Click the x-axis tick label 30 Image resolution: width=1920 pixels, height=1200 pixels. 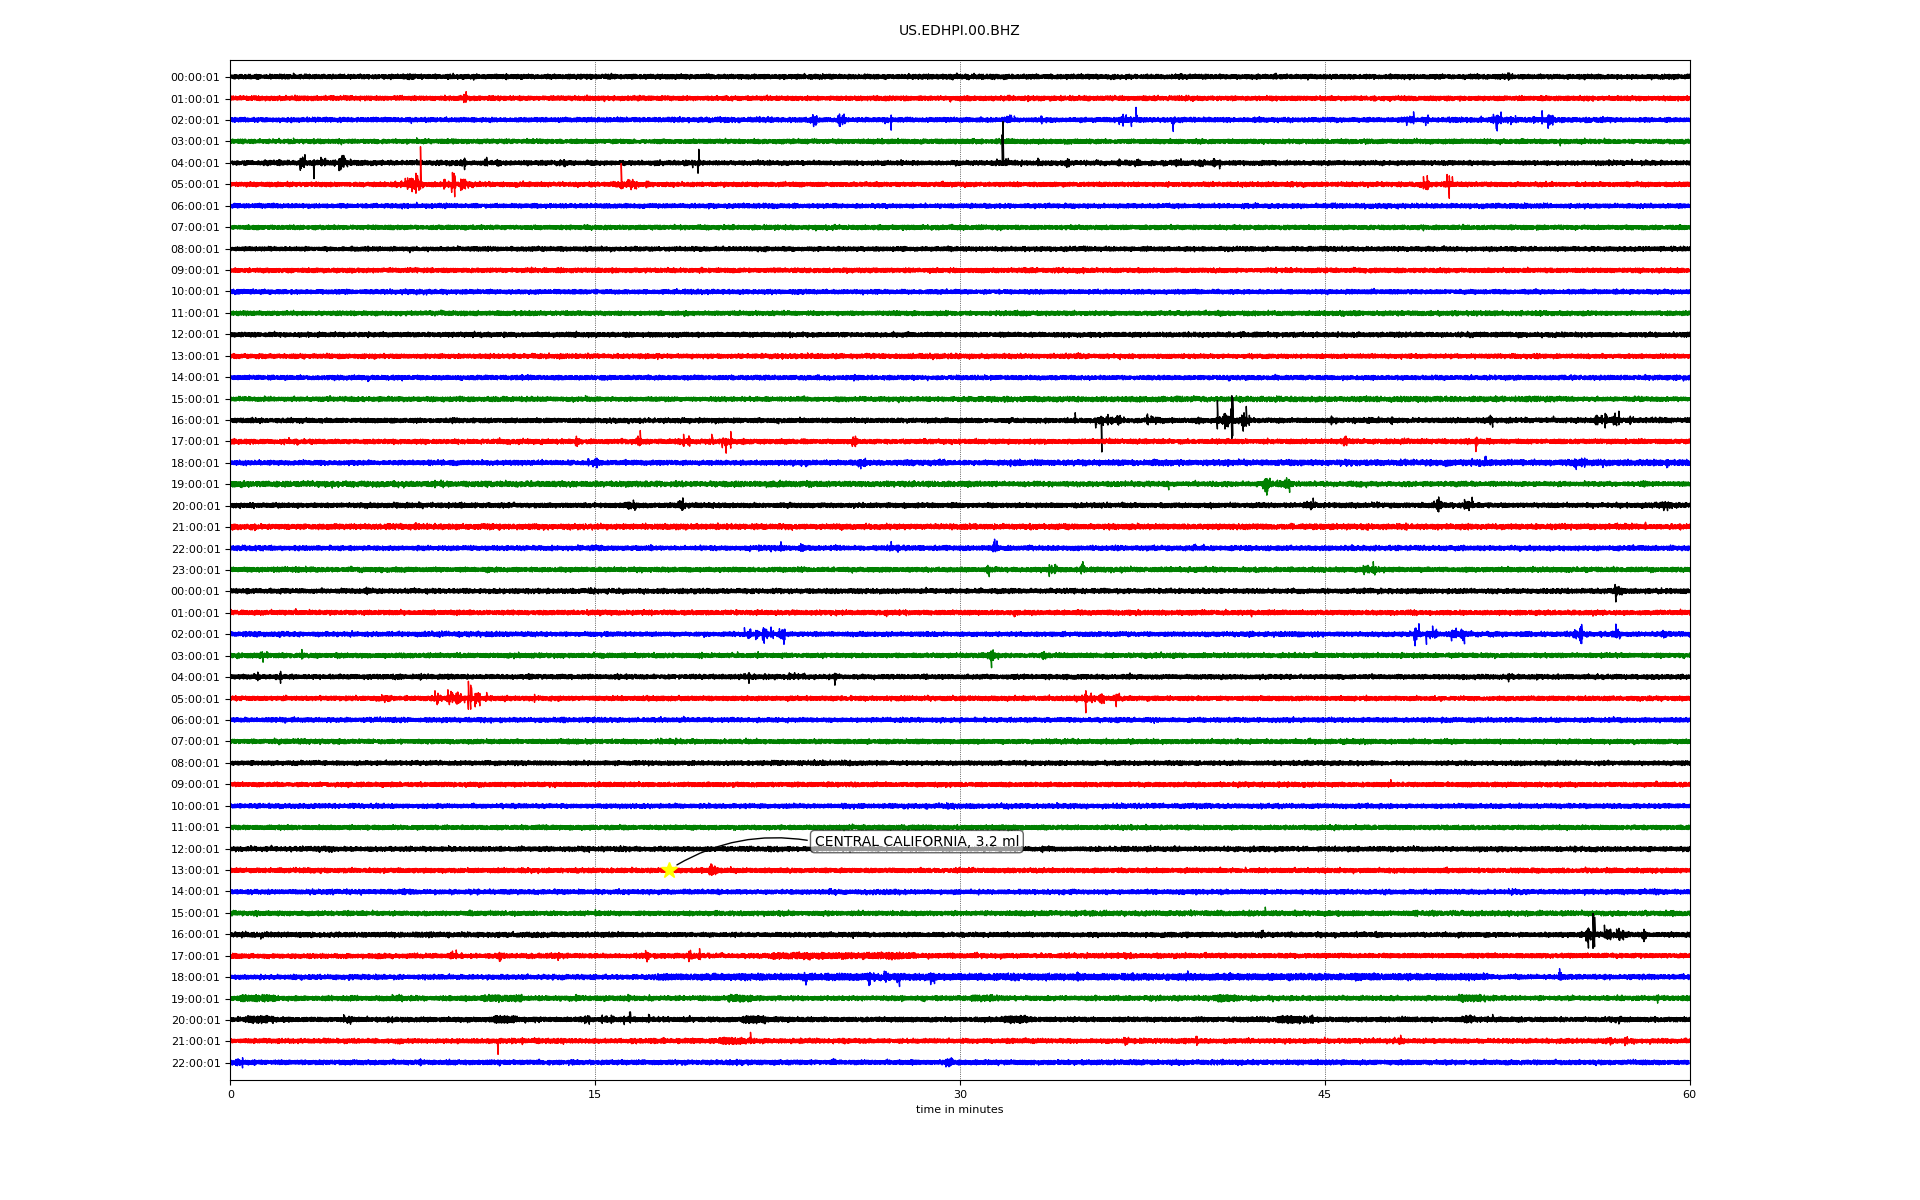click(960, 1094)
